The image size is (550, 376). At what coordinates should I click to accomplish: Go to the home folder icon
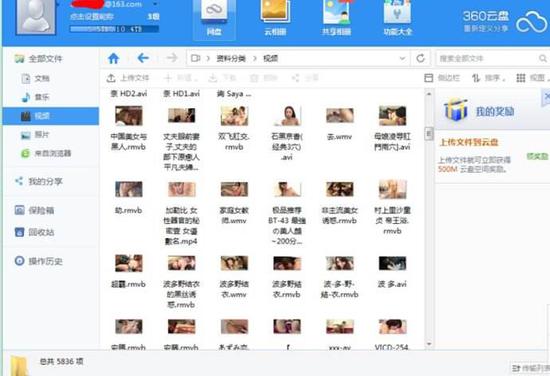[114, 58]
